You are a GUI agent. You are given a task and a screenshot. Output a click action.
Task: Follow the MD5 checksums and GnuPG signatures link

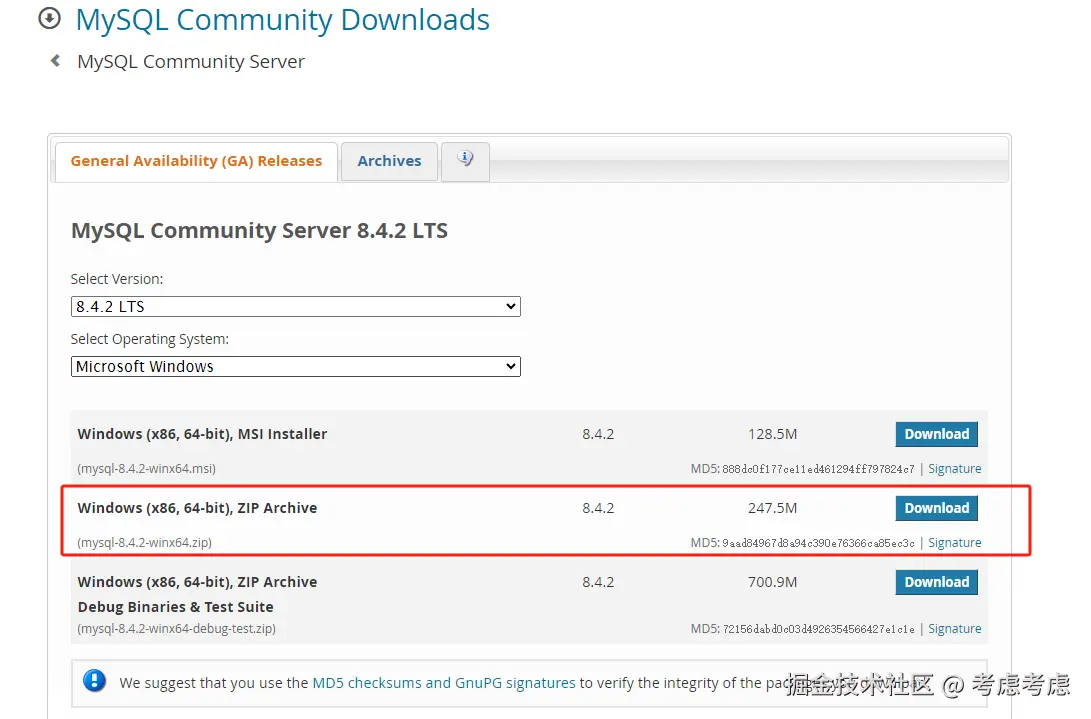click(444, 683)
